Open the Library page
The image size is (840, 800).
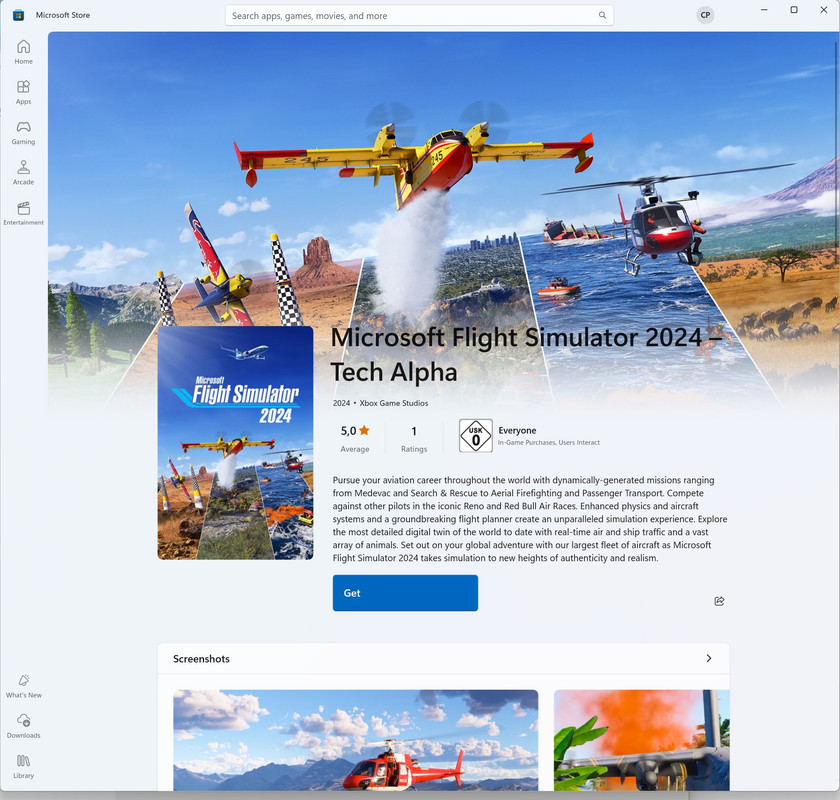(24, 766)
